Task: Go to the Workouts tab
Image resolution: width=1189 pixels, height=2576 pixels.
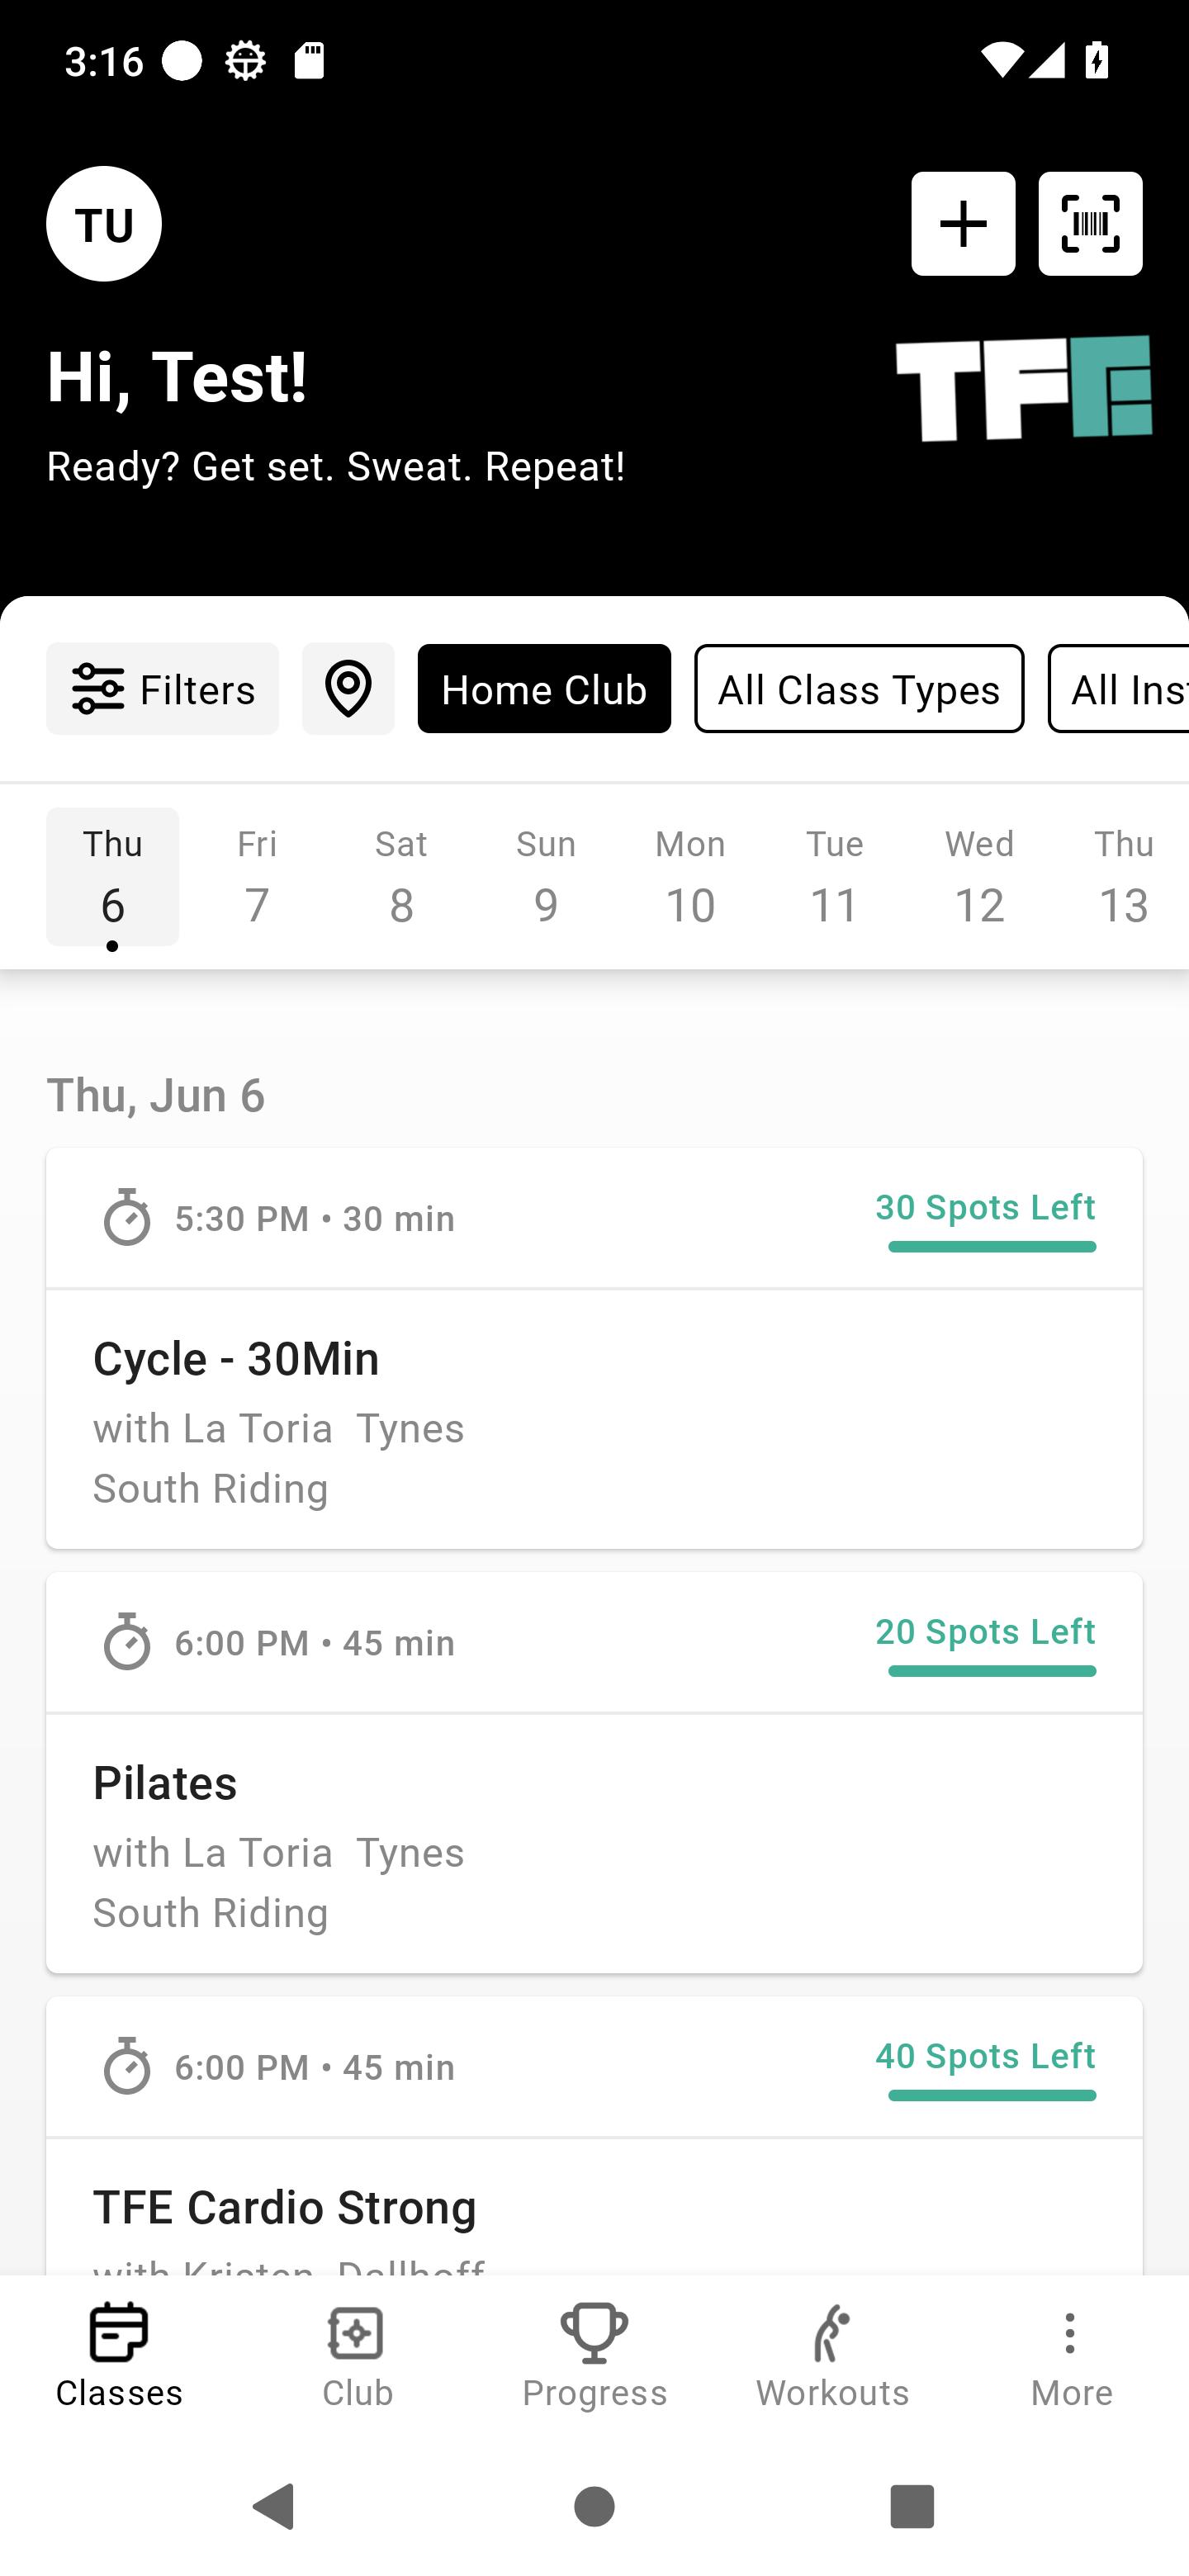Action: point(833,2355)
